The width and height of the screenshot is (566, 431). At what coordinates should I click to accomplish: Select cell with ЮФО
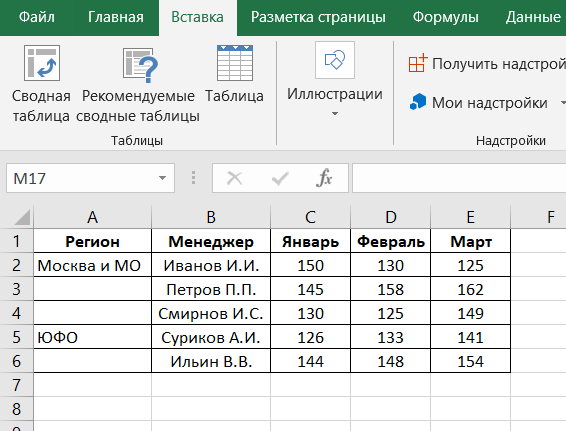(x=92, y=337)
